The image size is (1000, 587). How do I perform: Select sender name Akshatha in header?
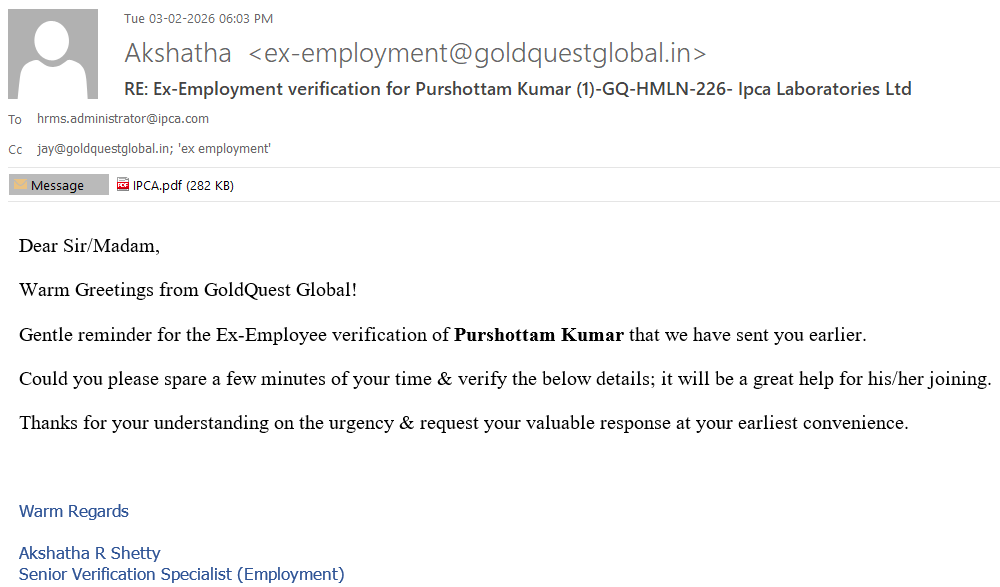(178, 54)
